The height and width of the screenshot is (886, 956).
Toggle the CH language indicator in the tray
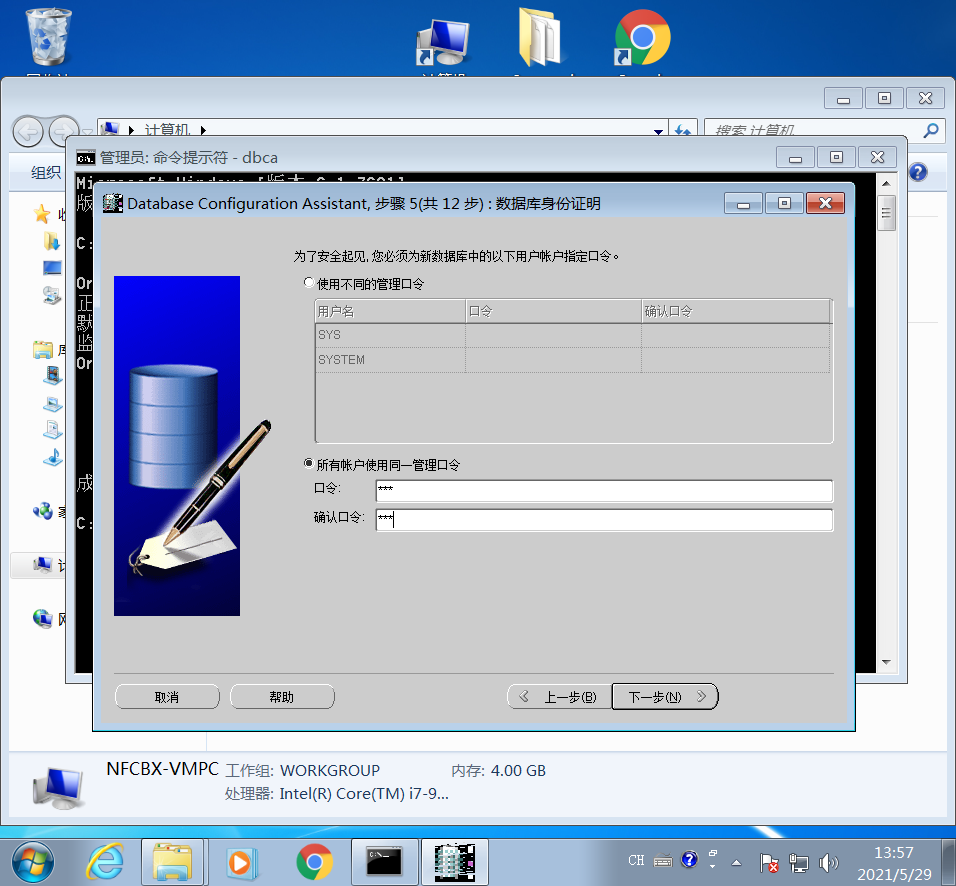[x=636, y=860]
